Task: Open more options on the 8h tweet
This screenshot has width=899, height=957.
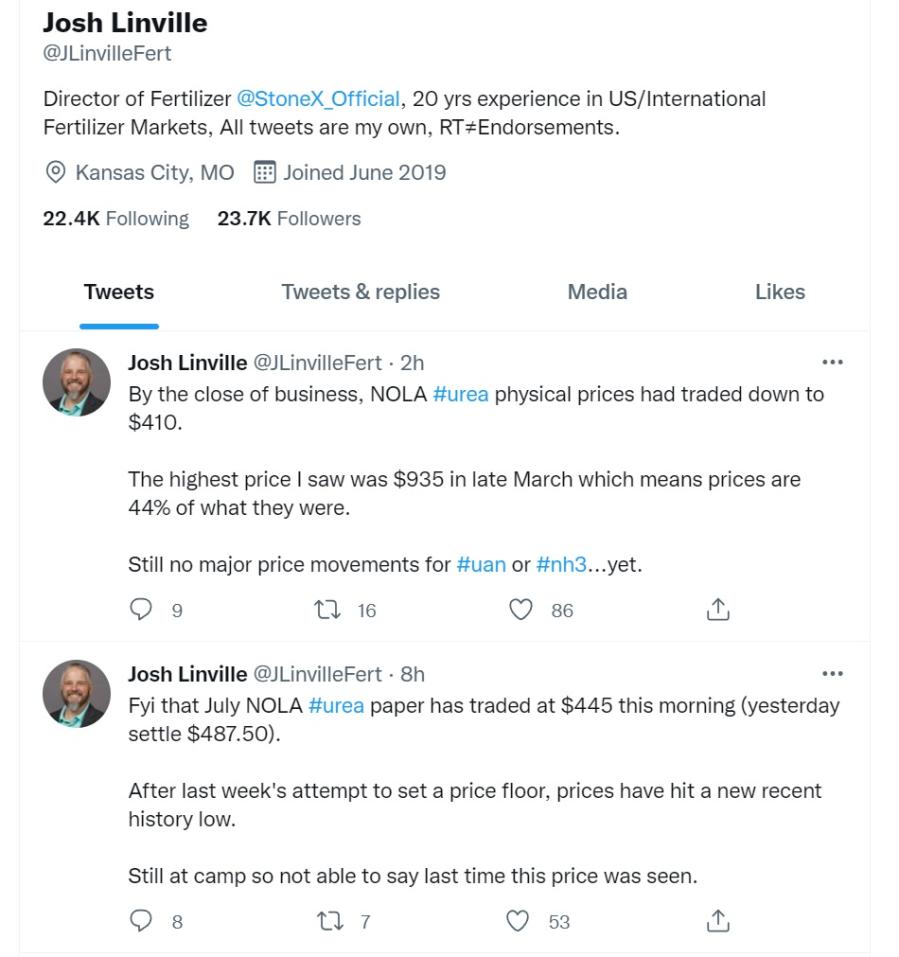Action: click(x=831, y=674)
